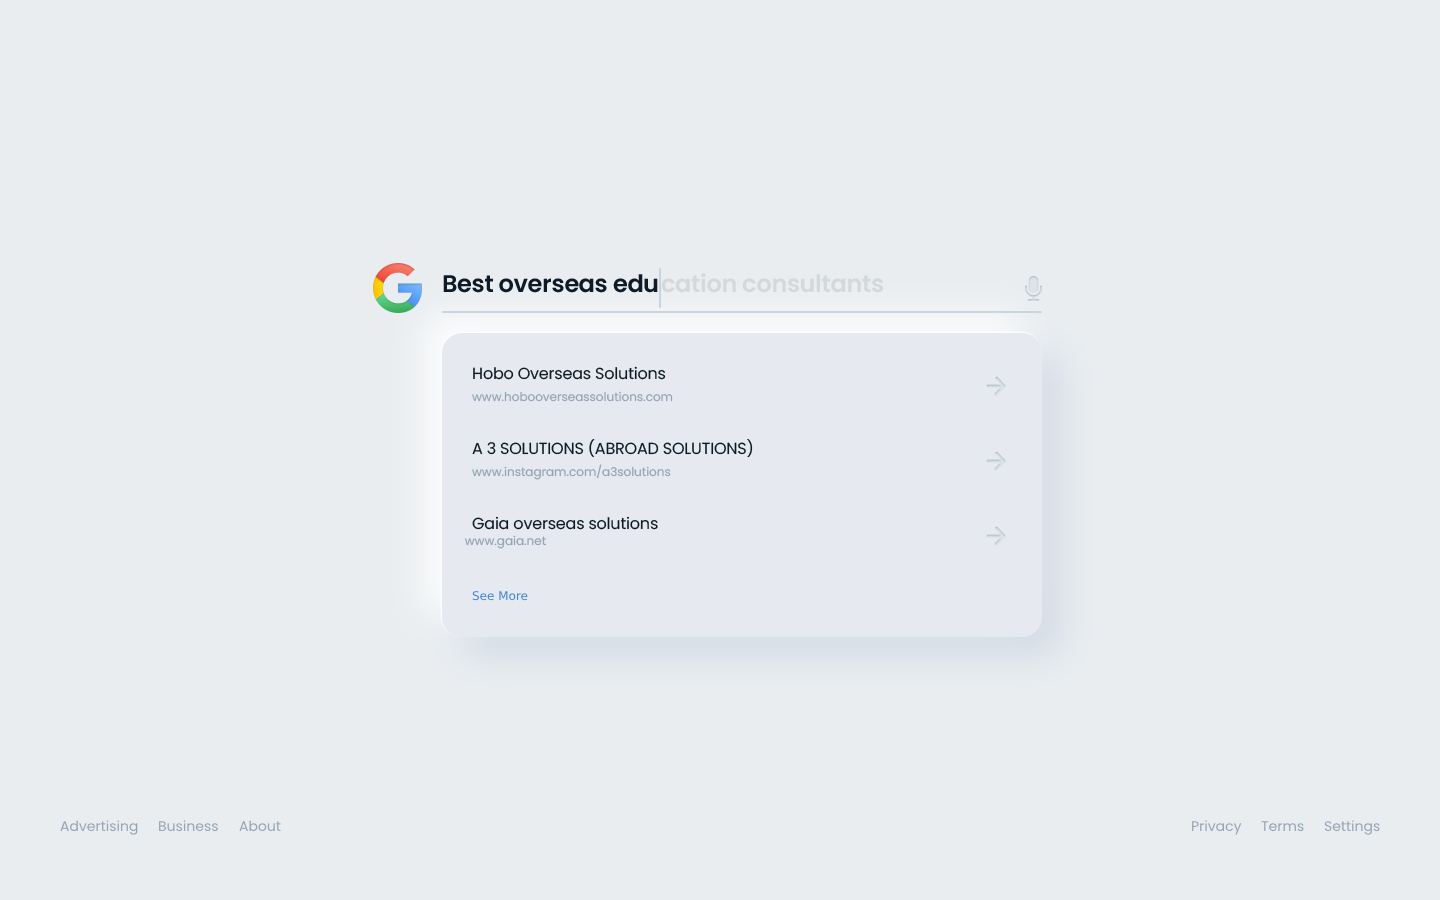View the Privacy policy link
This screenshot has height=900, width=1440.
click(1215, 826)
